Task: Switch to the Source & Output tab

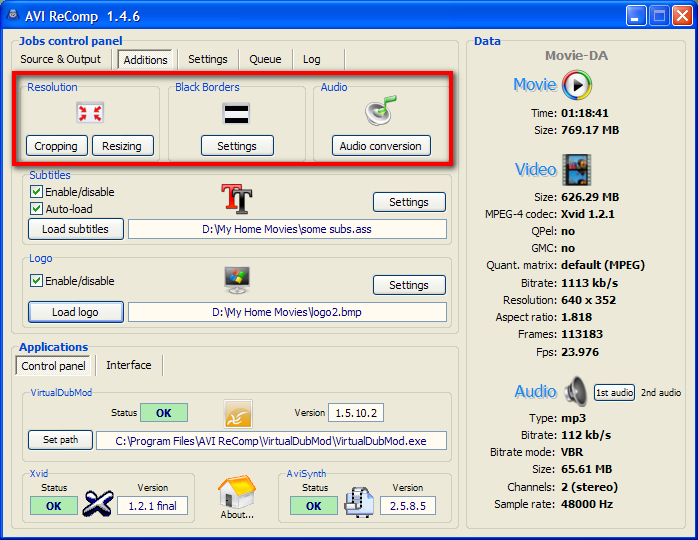Action: (61, 59)
